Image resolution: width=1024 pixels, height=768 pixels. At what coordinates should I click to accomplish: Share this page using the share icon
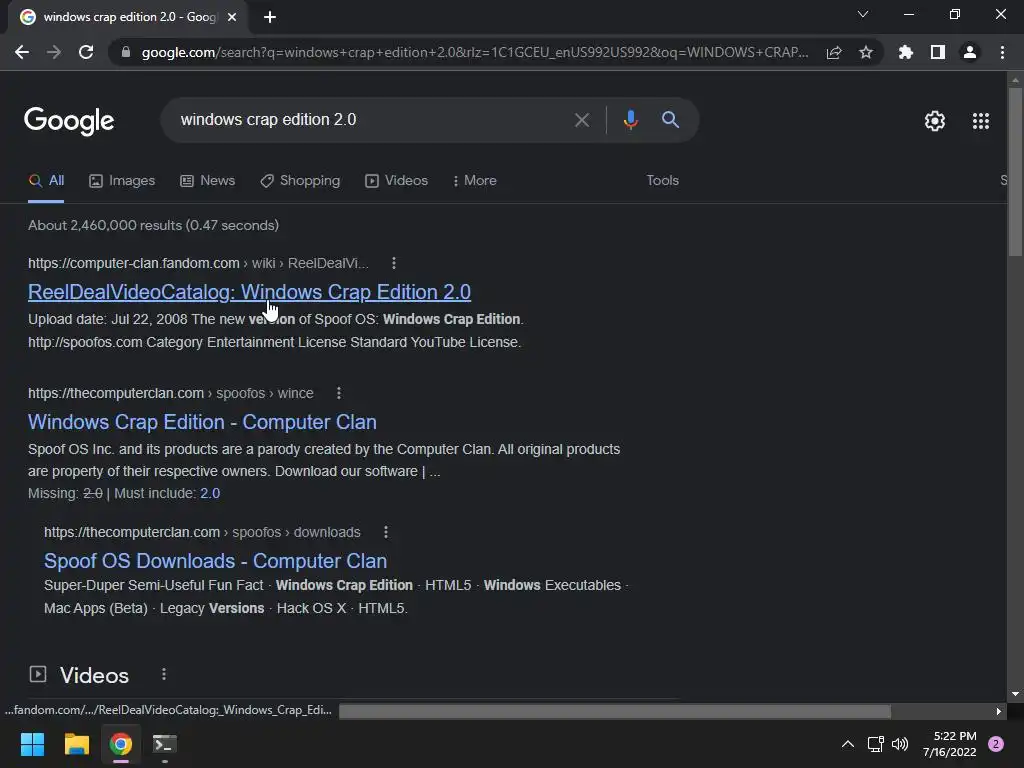(x=834, y=52)
